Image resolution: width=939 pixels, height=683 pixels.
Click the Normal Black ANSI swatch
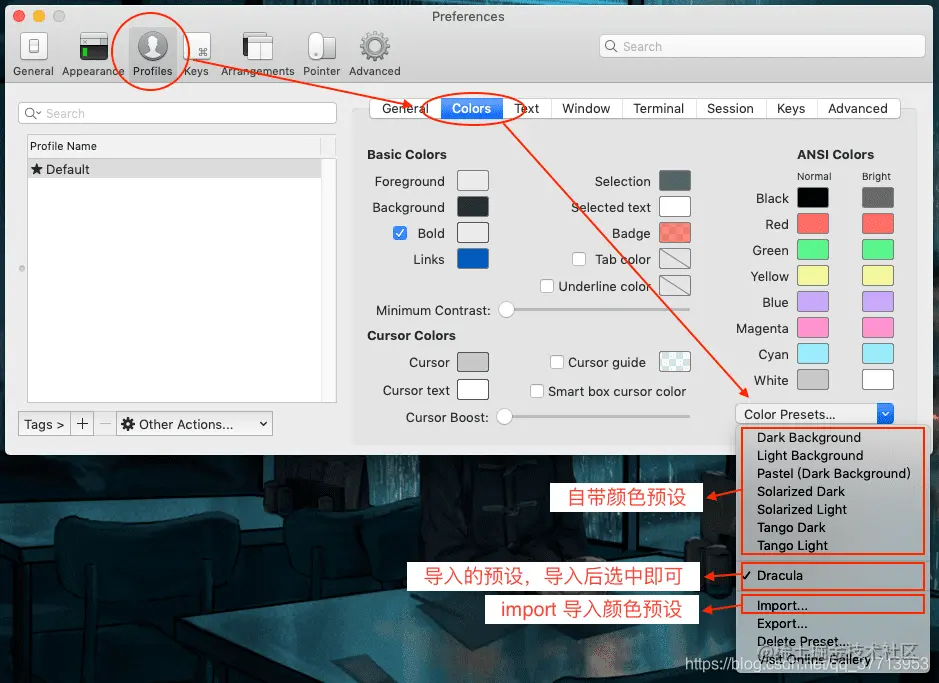click(x=813, y=198)
